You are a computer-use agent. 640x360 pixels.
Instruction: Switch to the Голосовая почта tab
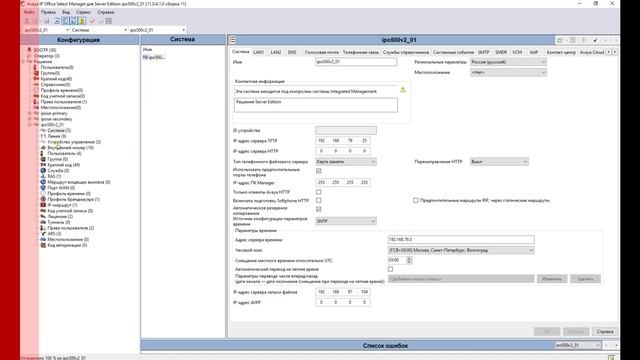(x=322, y=52)
